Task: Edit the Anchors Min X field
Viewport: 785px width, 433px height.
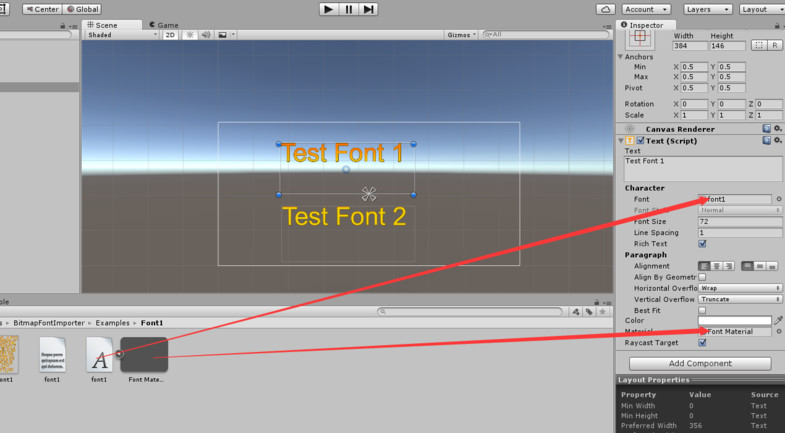Action: 694,67
